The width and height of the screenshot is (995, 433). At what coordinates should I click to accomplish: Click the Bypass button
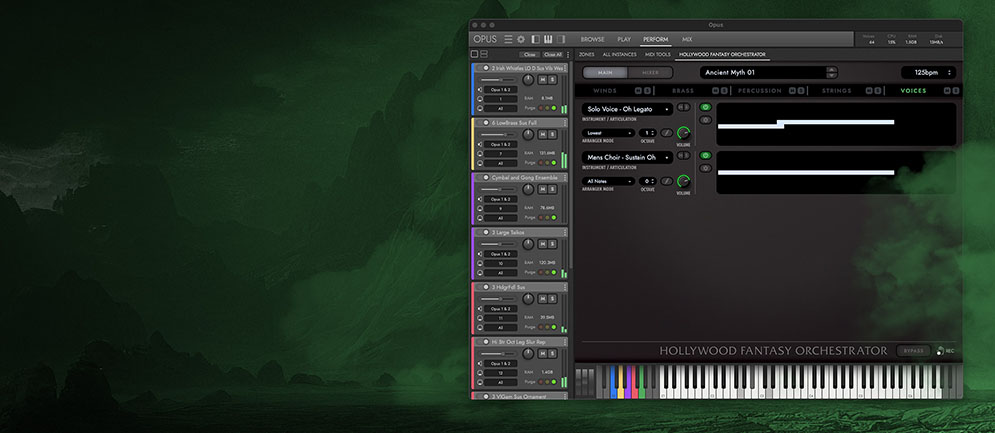tap(913, 350)
